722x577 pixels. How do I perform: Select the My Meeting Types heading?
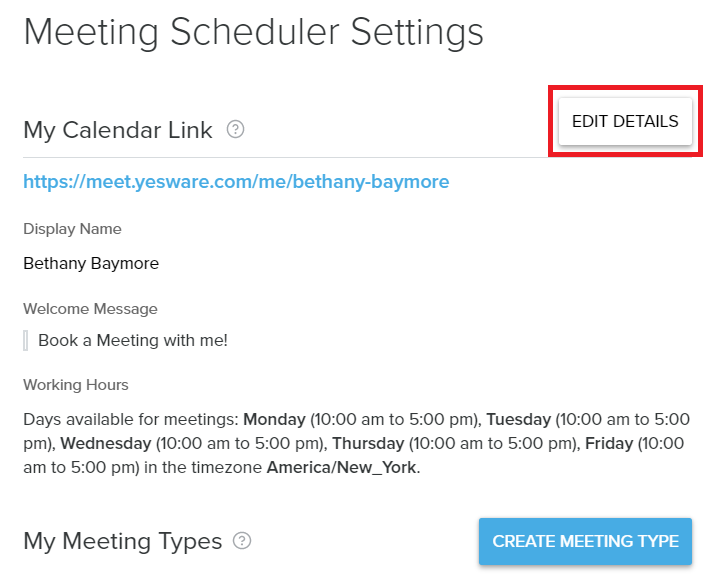tap(122, 541)
